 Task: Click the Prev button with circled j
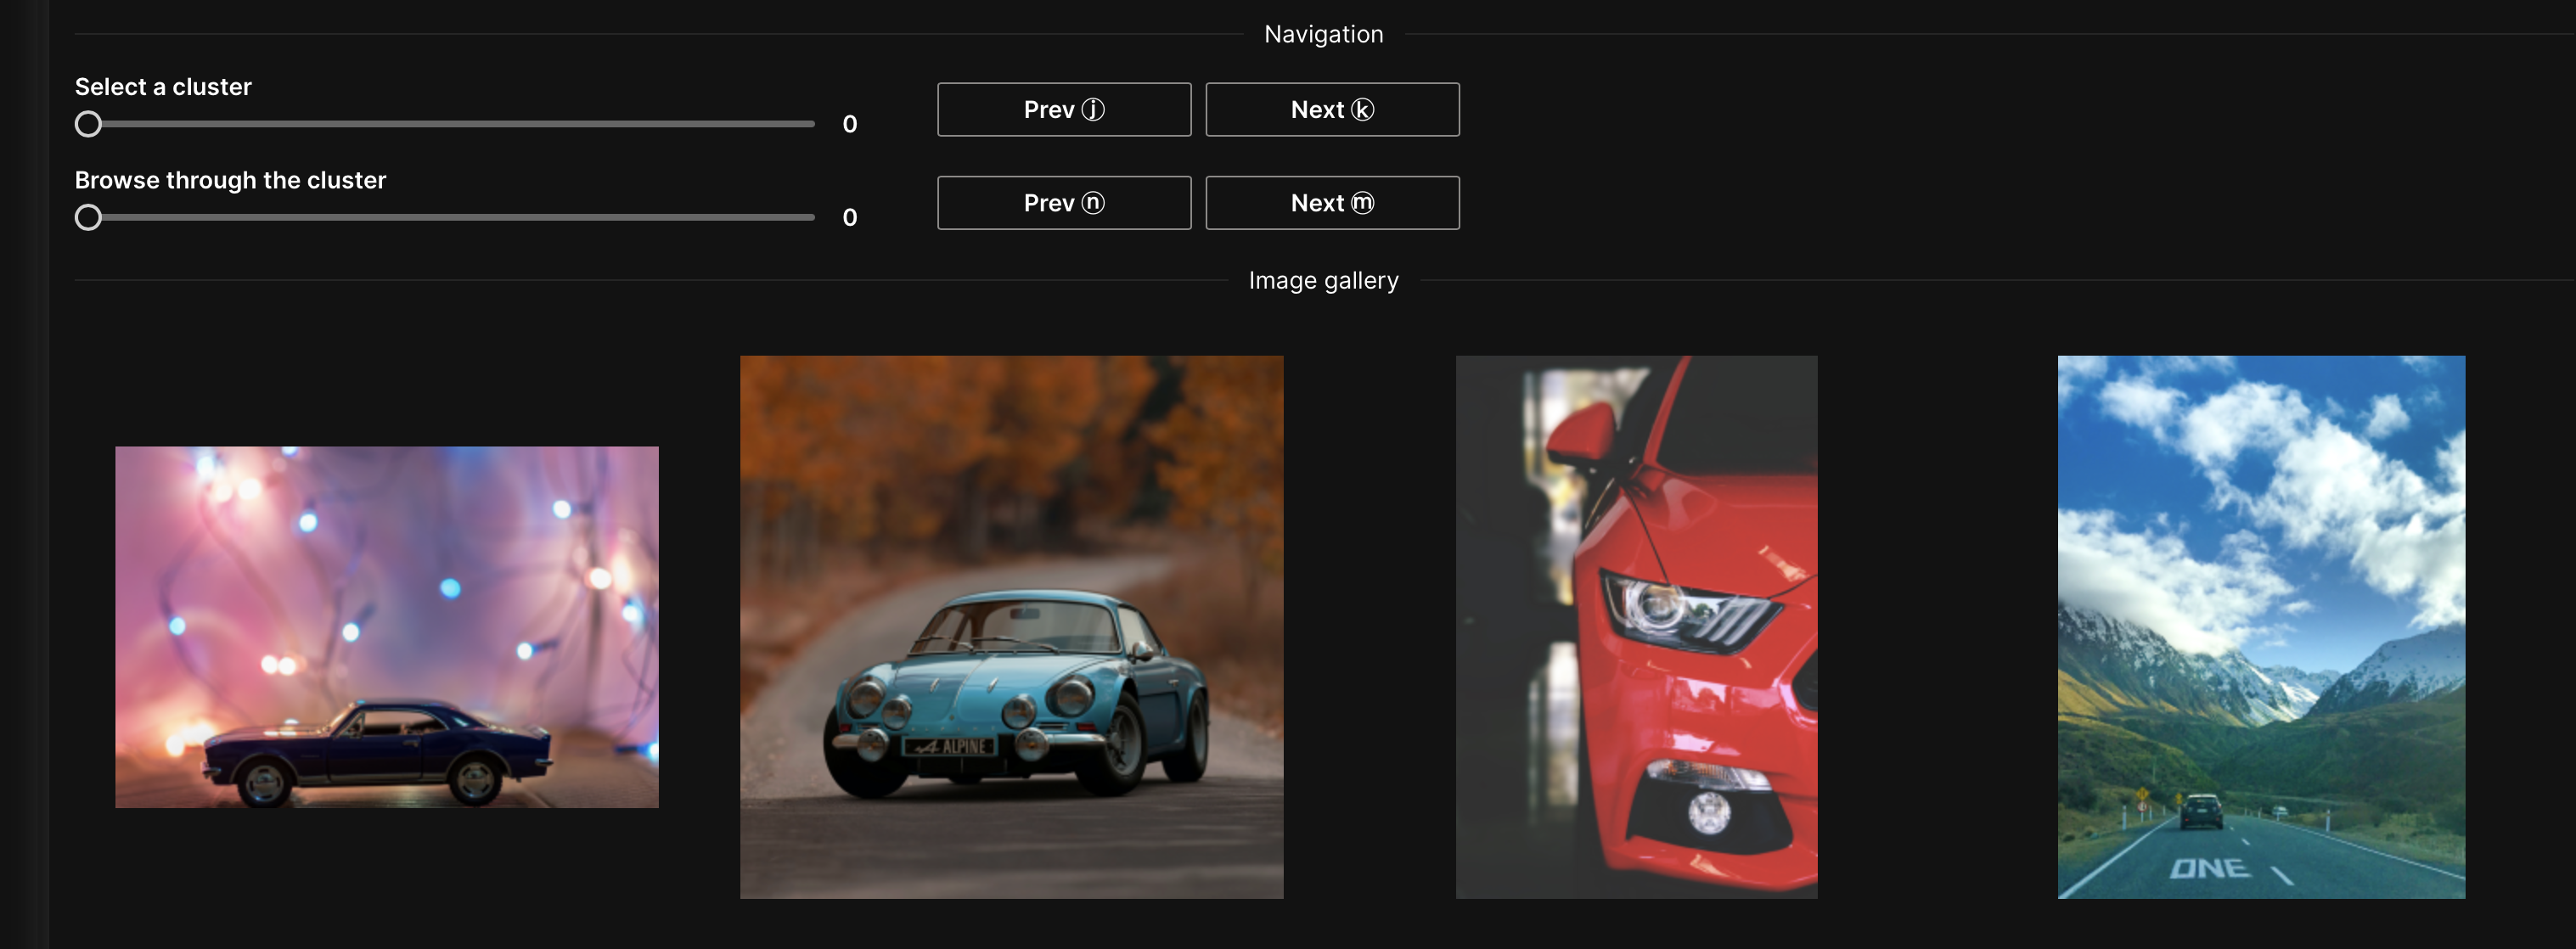click(1063, 109)
